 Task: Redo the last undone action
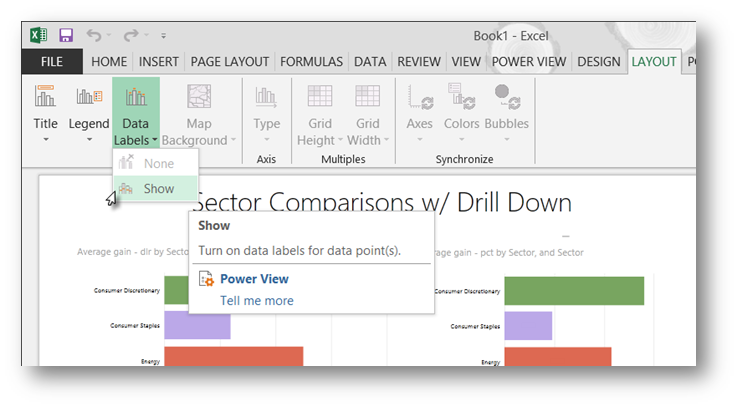[131, 35]
